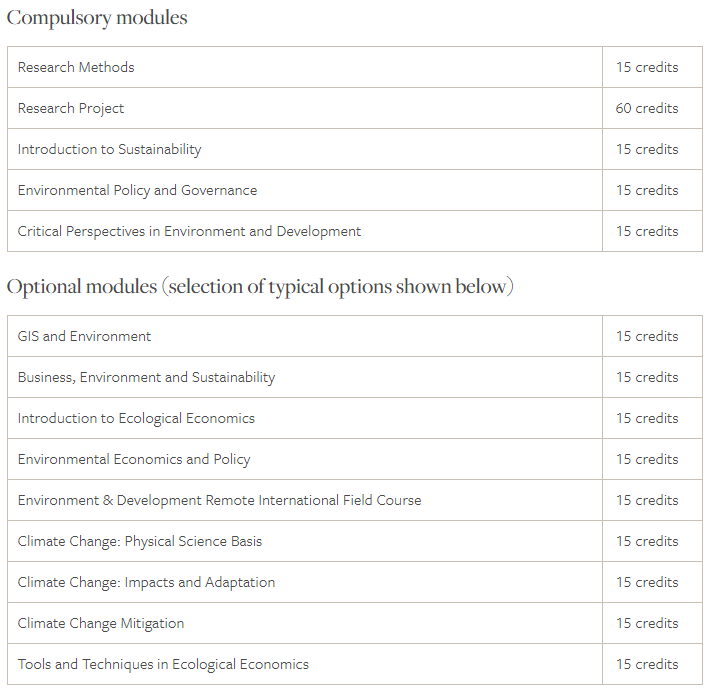The width and height of the screenshot is (710, 693).
Task: Select Tools and Techniques in Ecological Economics
Action: tap(163, 664)
